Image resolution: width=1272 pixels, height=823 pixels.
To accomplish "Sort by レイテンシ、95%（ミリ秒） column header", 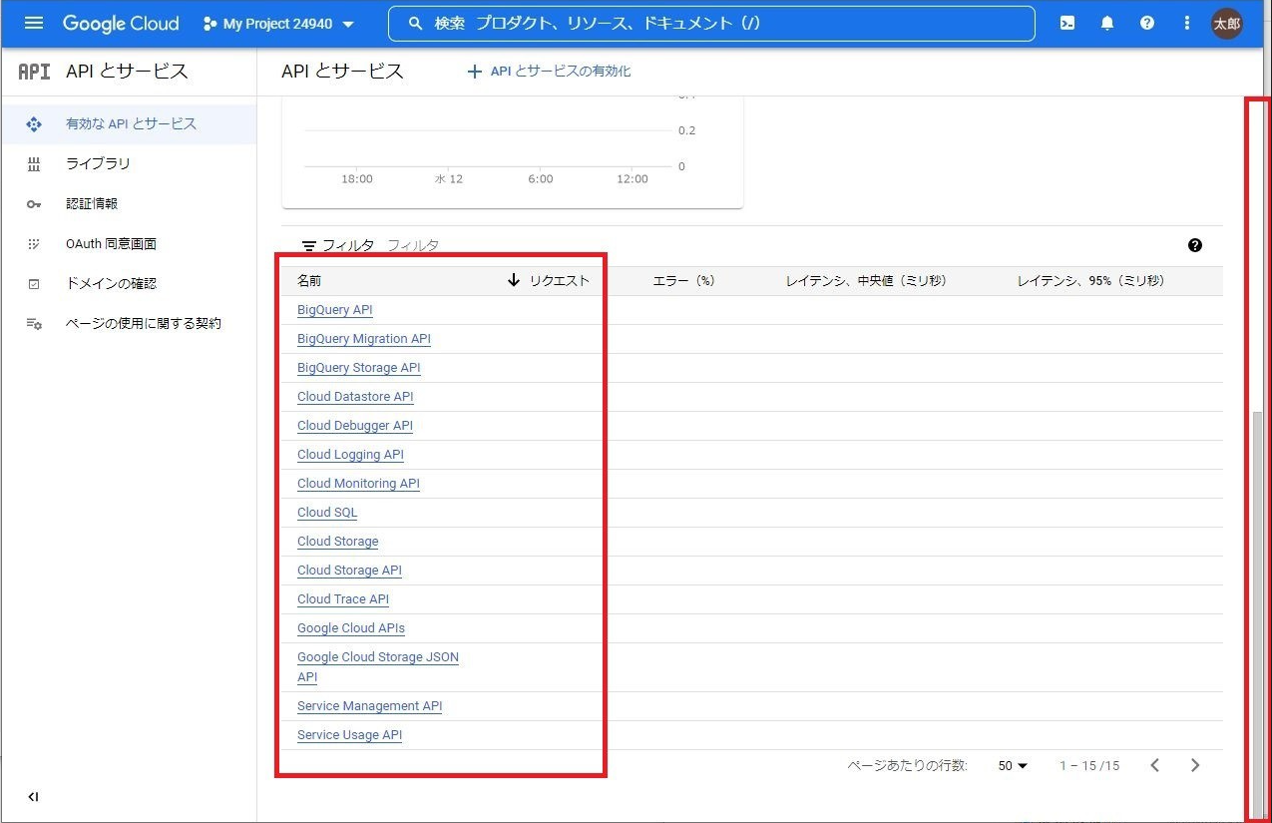I will [1091, 281].
